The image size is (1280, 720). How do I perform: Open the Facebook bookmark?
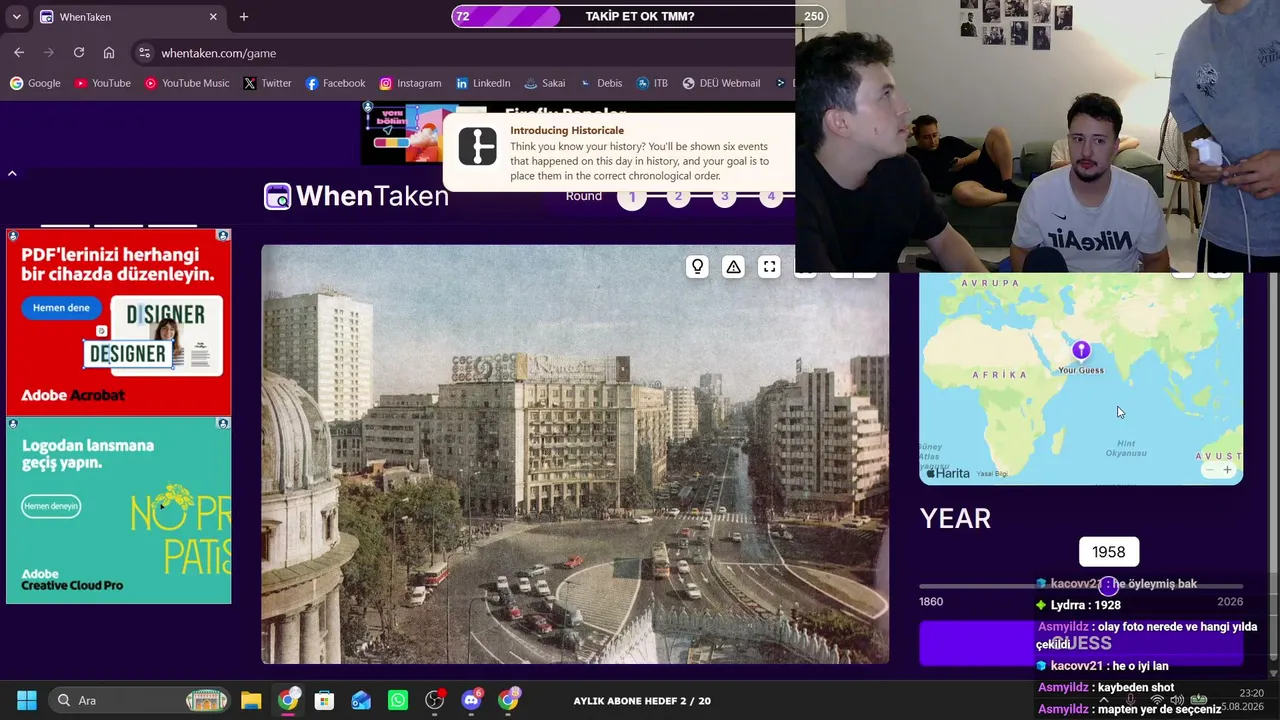point(335,83)
